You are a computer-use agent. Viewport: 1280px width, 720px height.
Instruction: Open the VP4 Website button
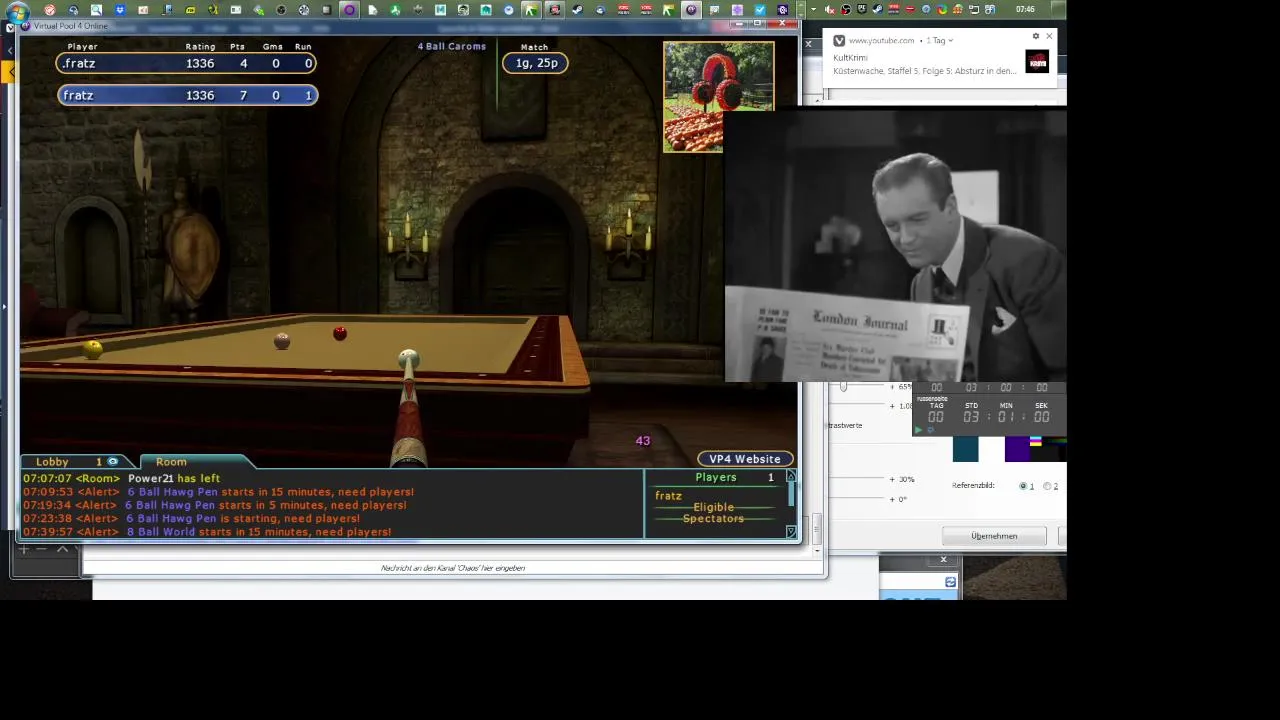pyautogui.click(x=745, y=459)
